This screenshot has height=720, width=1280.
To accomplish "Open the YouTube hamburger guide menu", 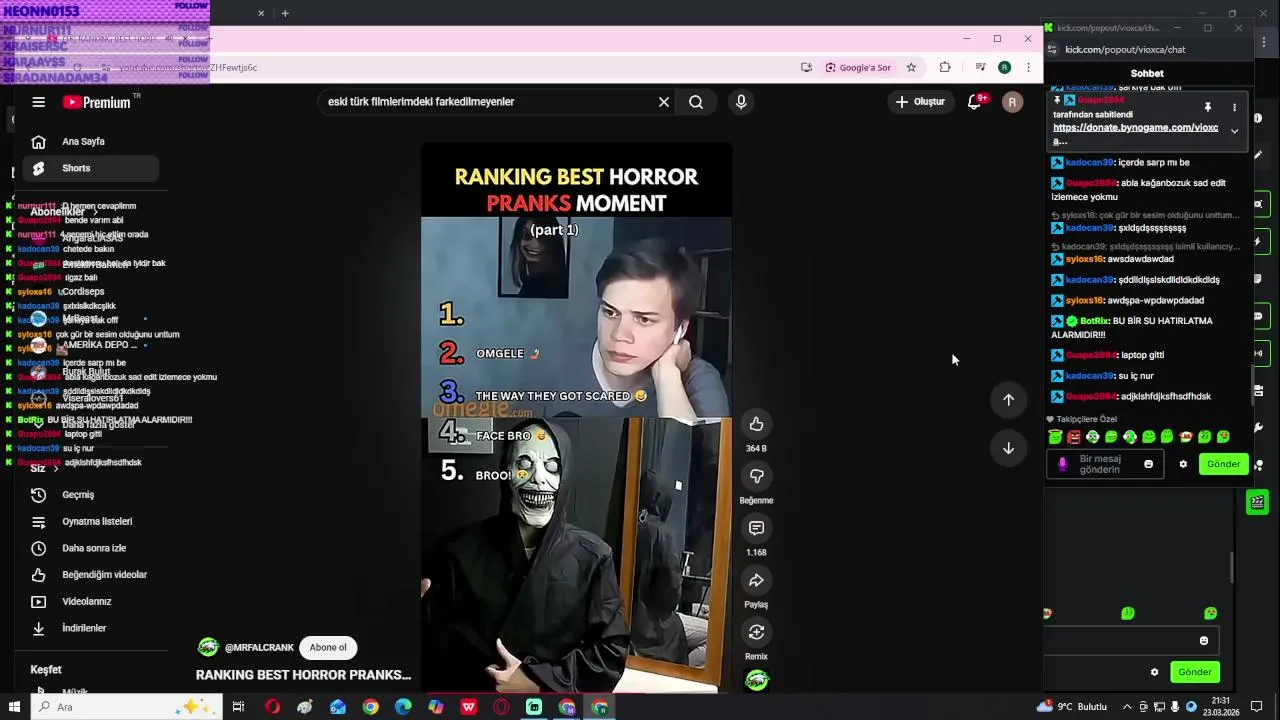I will (38, 102).
